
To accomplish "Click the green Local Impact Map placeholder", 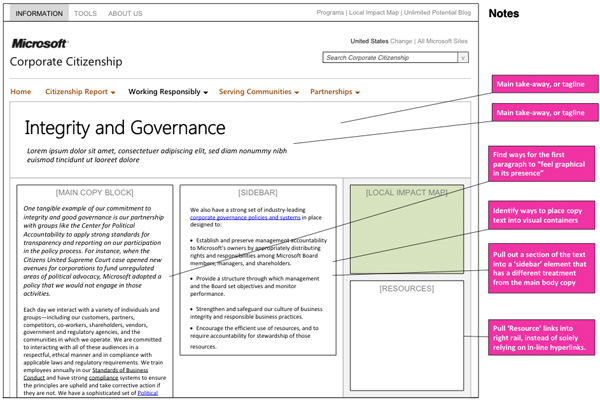I will pyautogui.click(x=407, y=229).
